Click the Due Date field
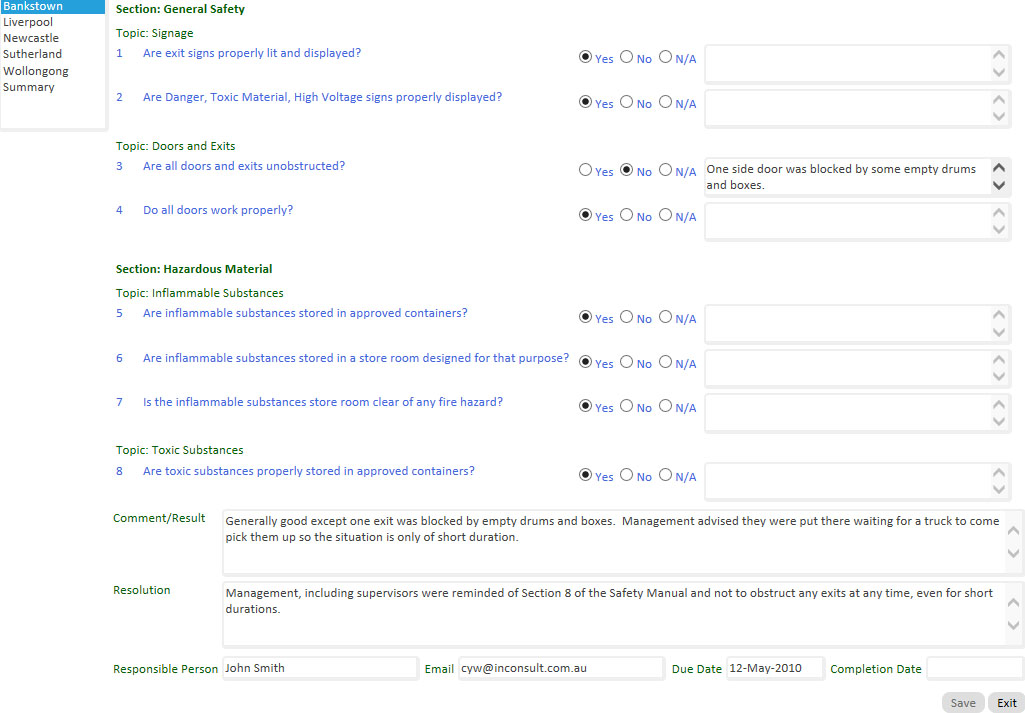This screenshot has height=713, width=1025. pos(775,668)
